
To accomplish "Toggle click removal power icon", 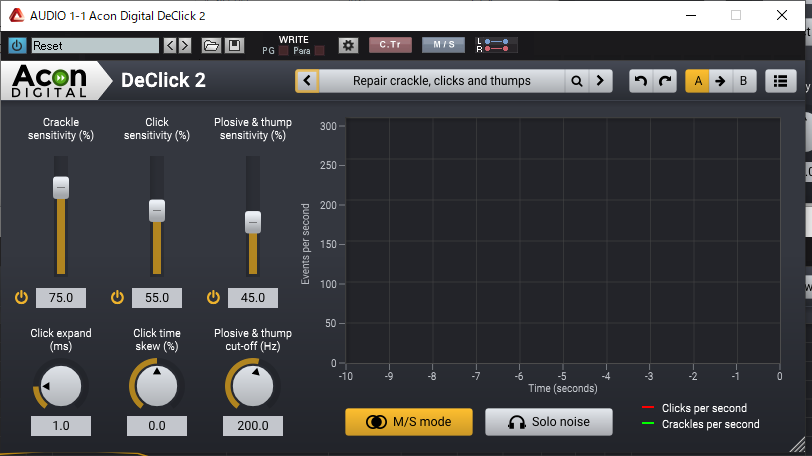I will click(x=117, y=298).
